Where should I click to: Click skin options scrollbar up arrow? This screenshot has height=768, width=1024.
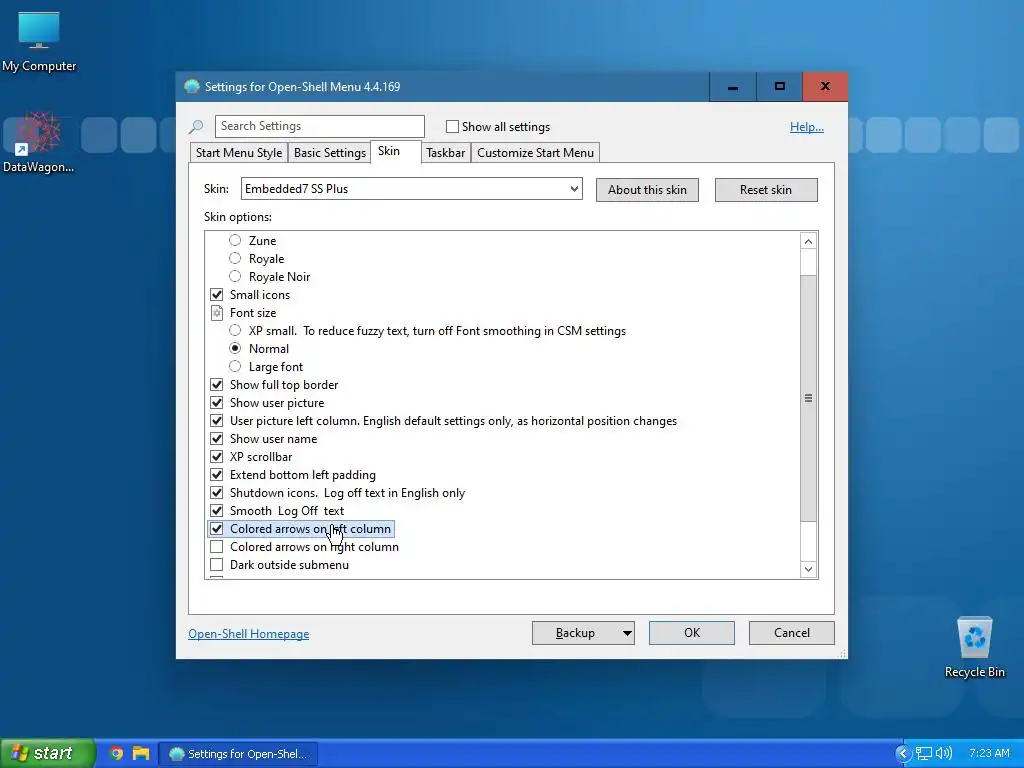(808, 242)
